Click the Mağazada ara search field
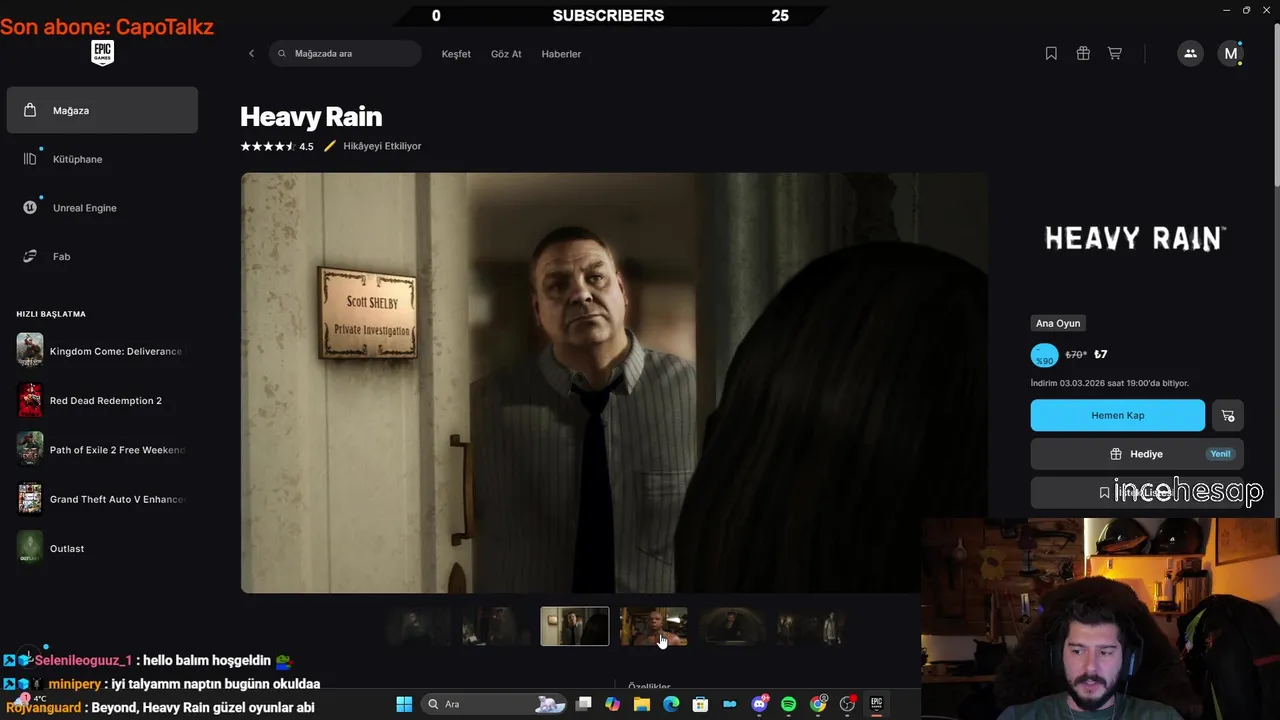The height and width of the screenshot is (720, 1280). click(345, 54)
